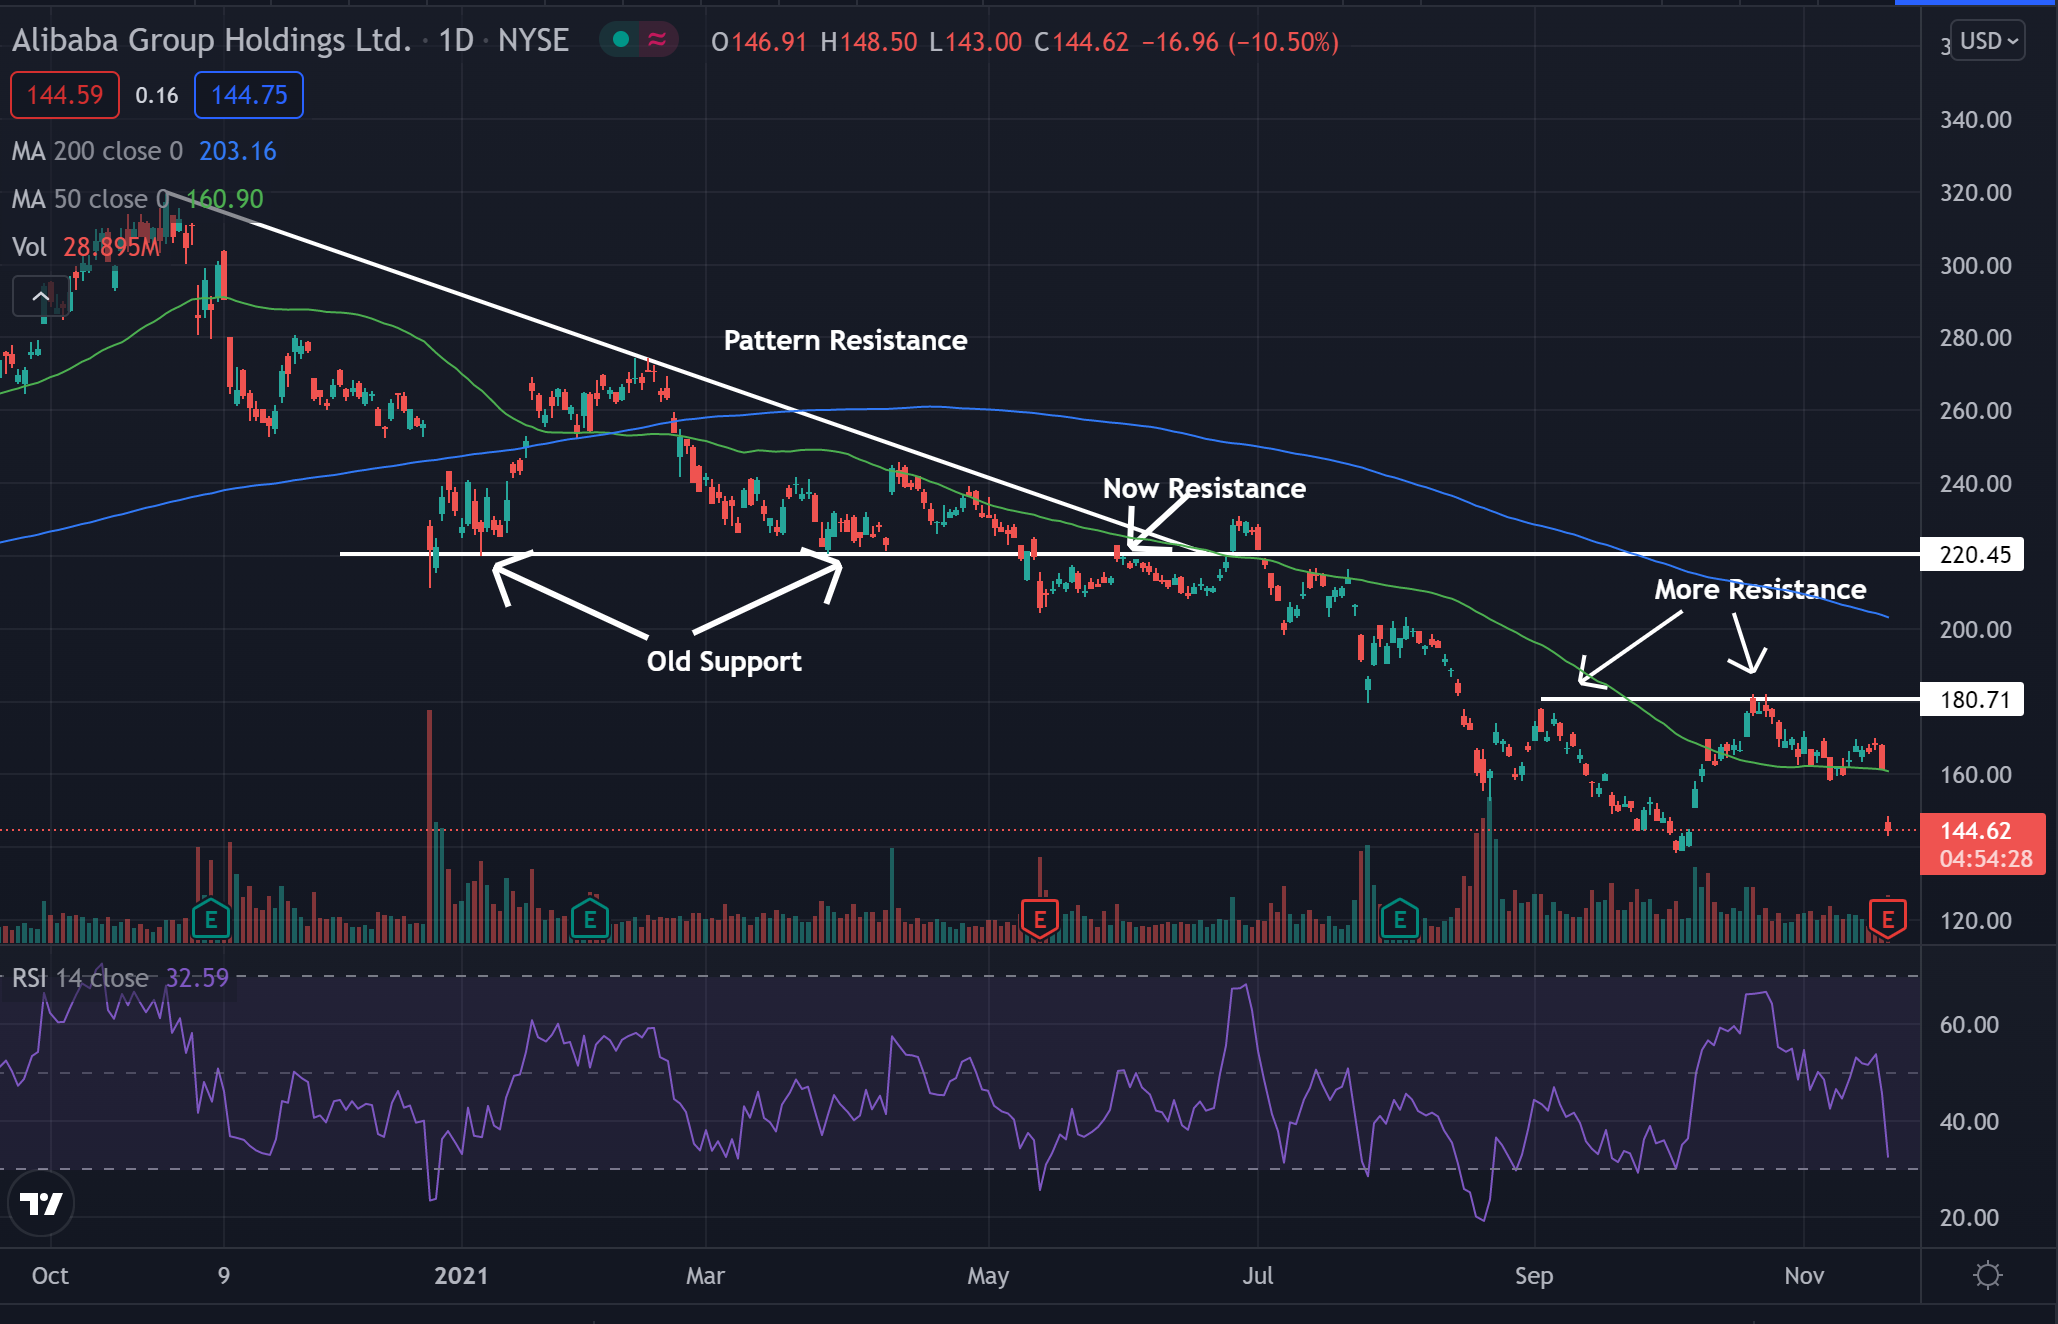Select the Alibaba Group Holdings Ltd. symbol title
The image size is (2058, 1324).
pos(211,40)
